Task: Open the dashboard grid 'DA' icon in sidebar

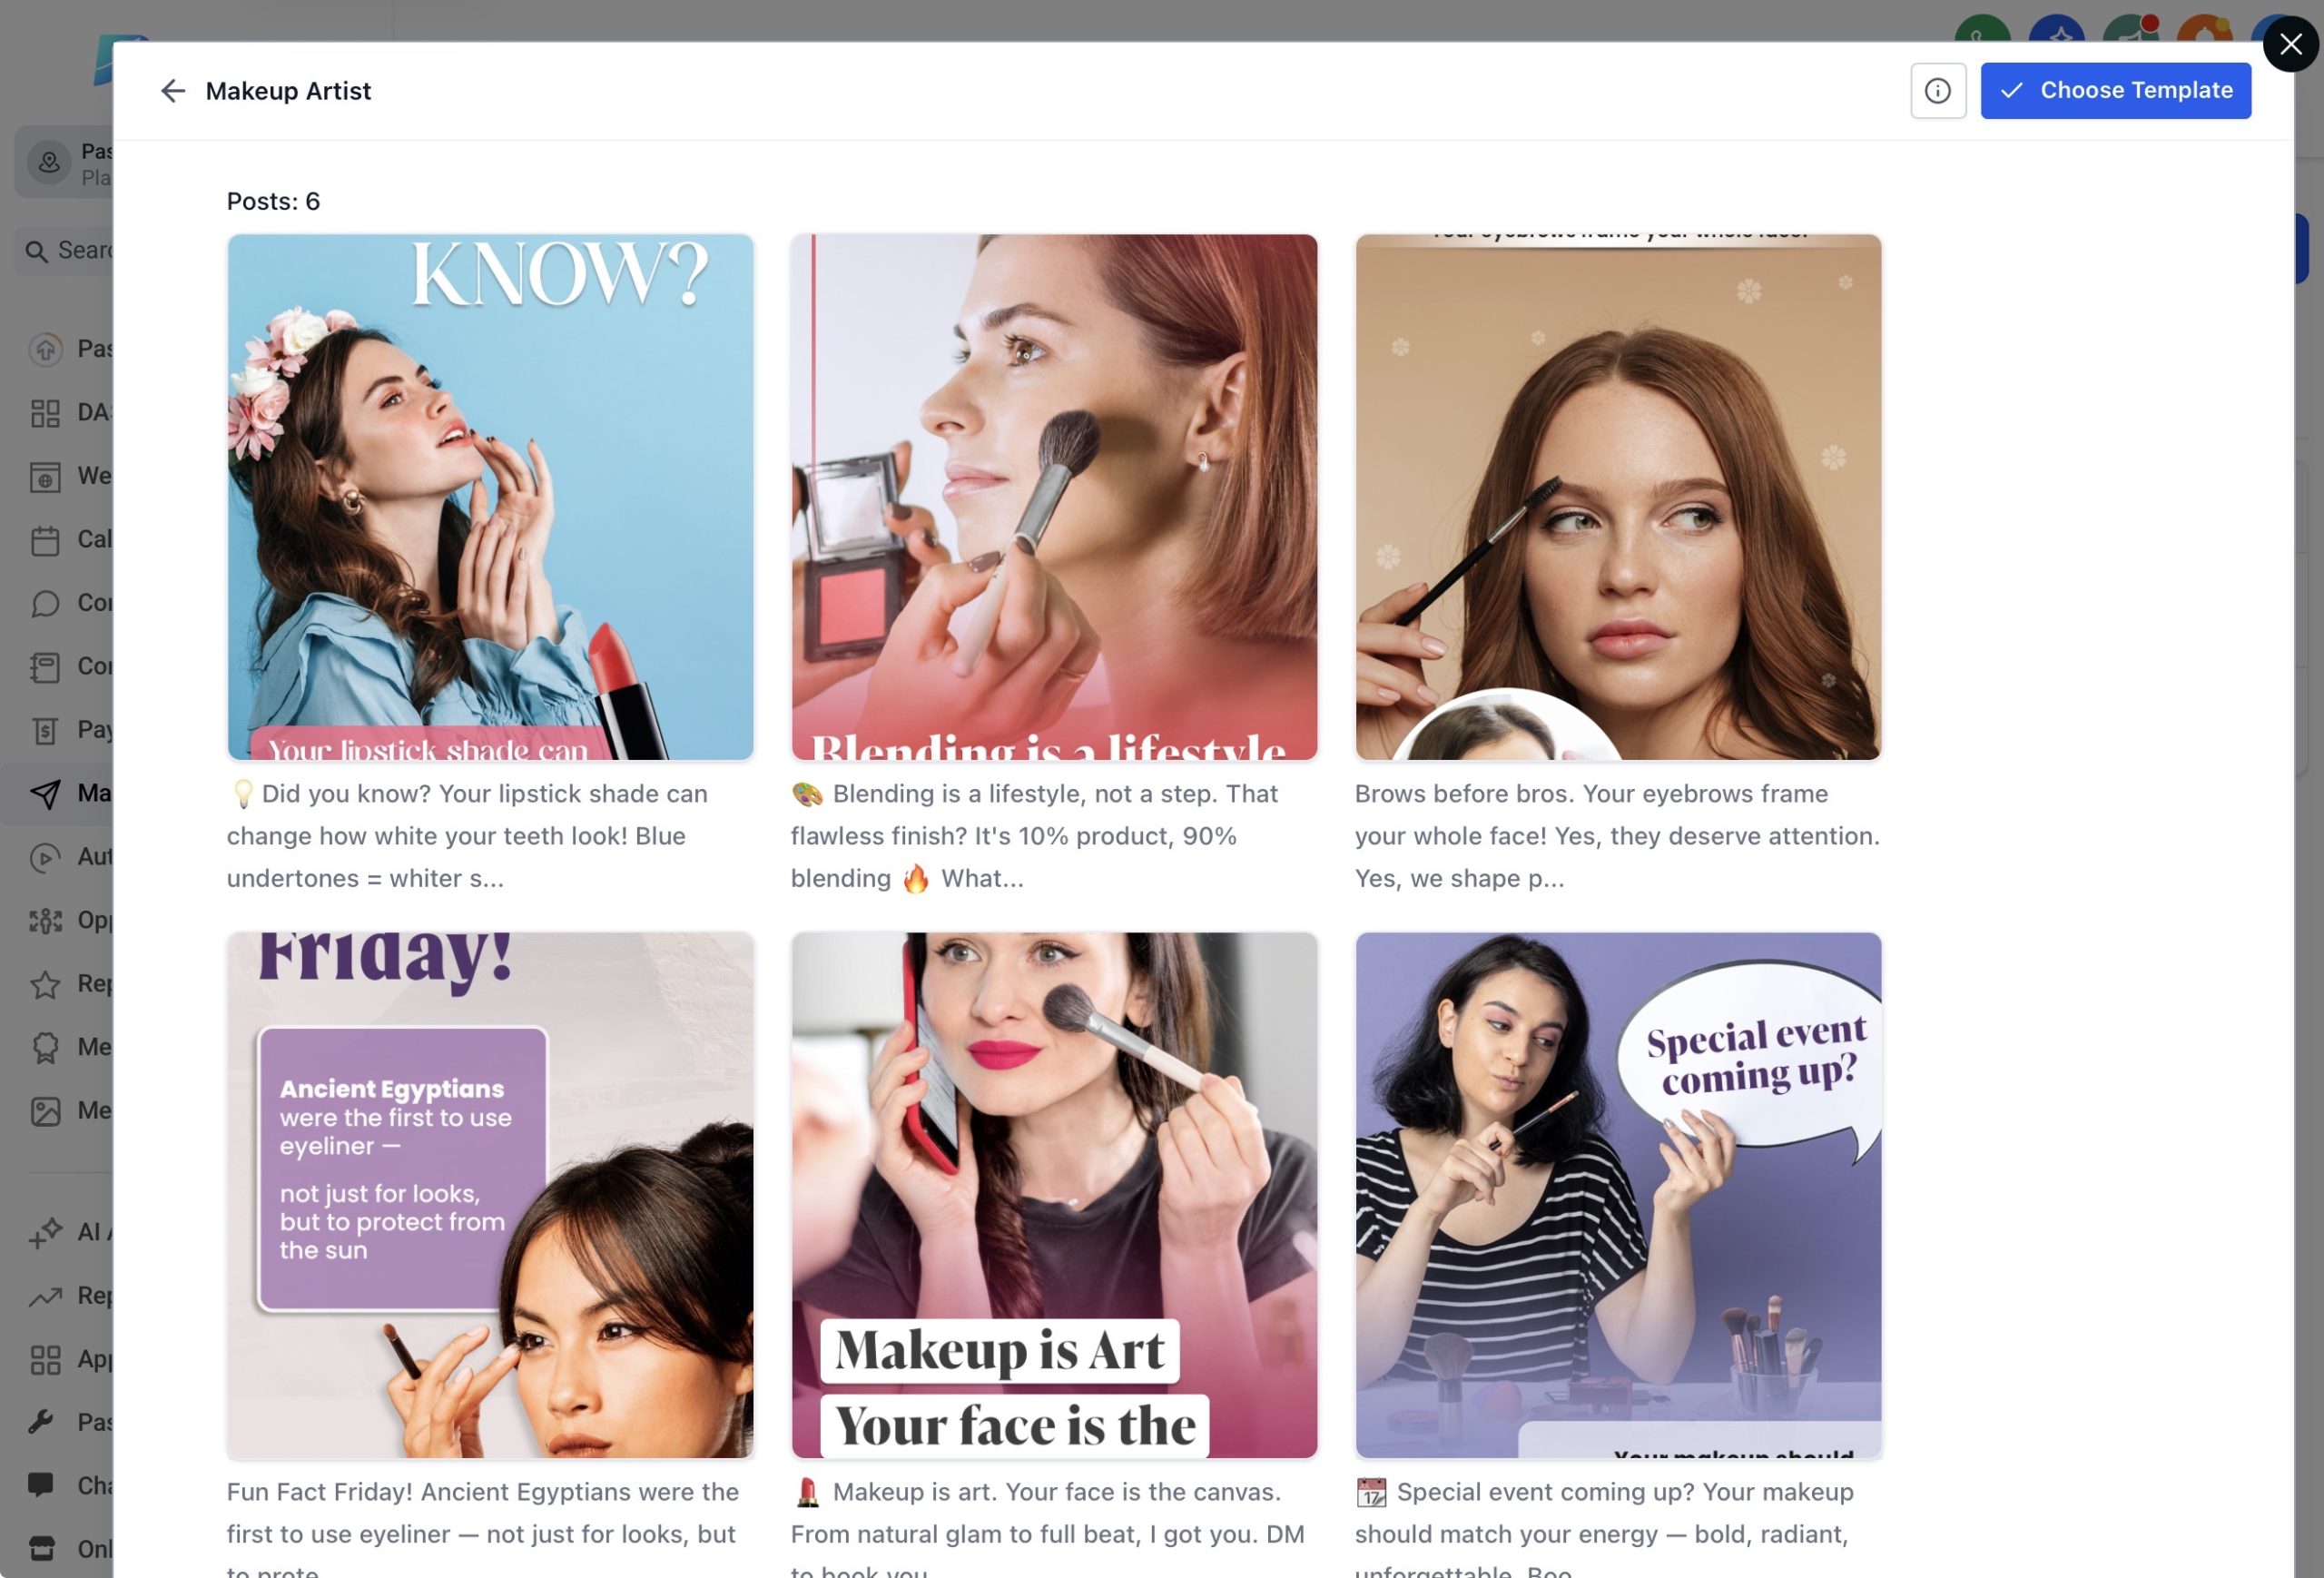Action: (x=45, y=413)
